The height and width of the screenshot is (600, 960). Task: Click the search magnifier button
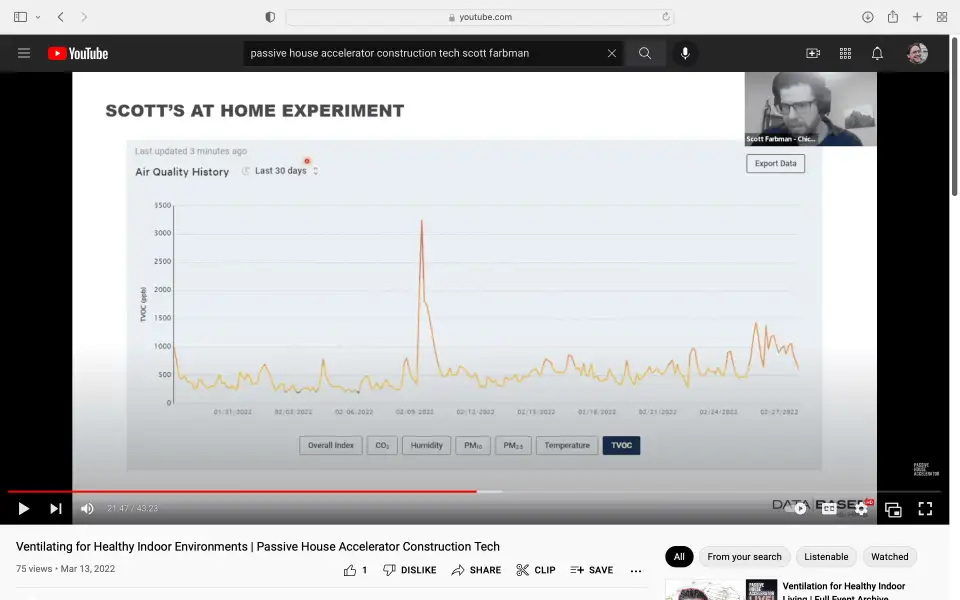pos(645,53)
